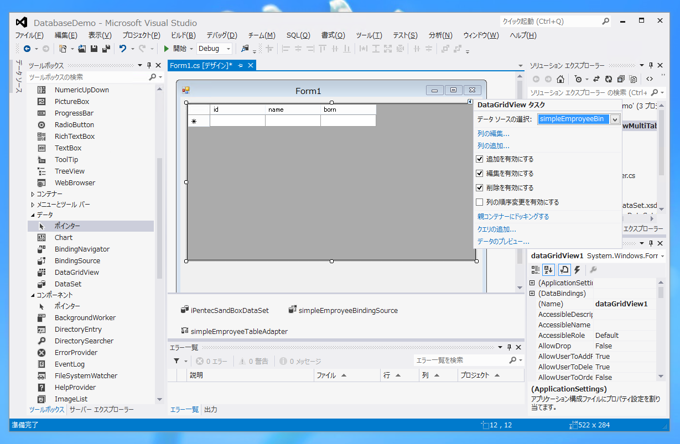Select the DataSet toolbox item
Viewport: 680px width, 444px height.
(68, 284)
